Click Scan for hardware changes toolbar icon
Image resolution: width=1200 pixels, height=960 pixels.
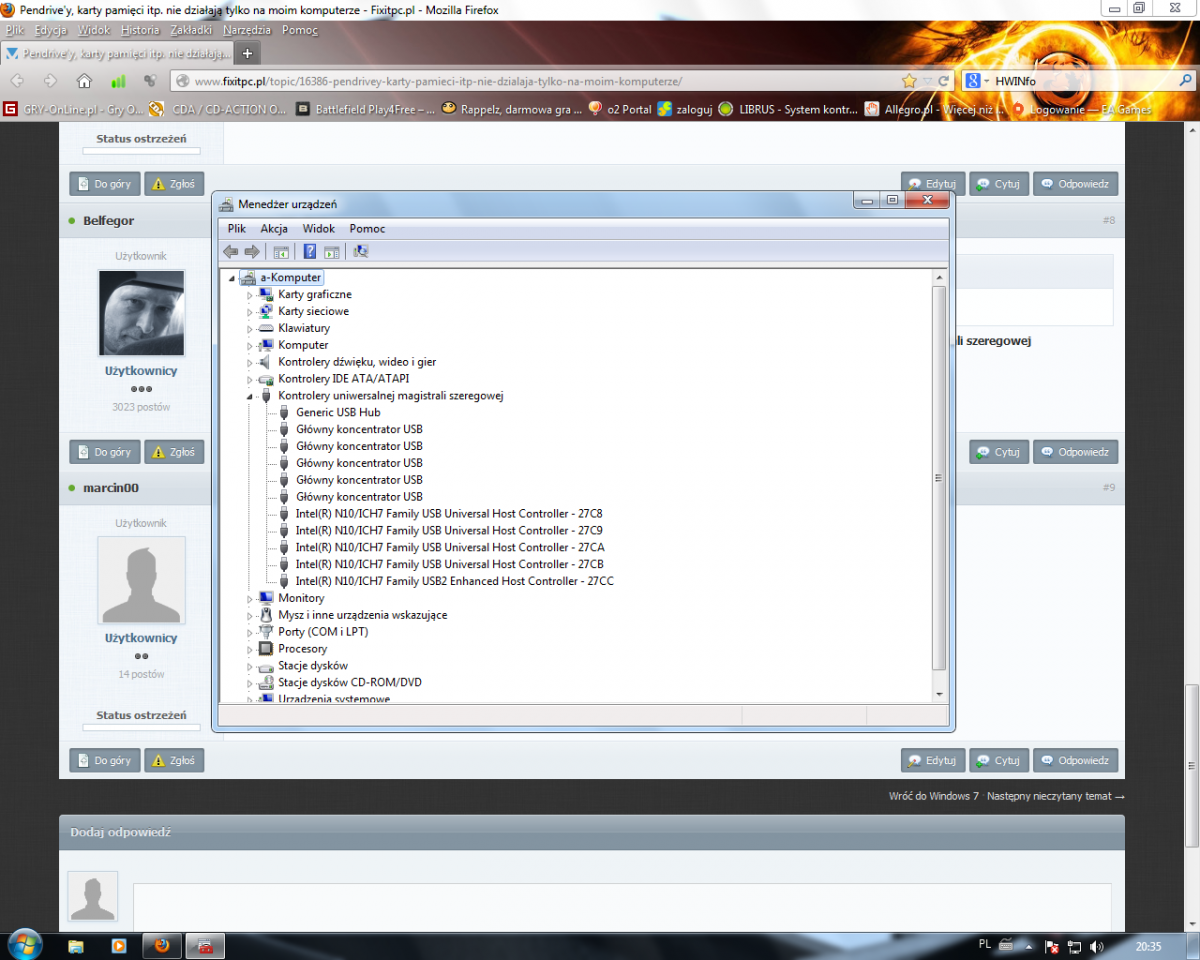[x=361, y=252]
